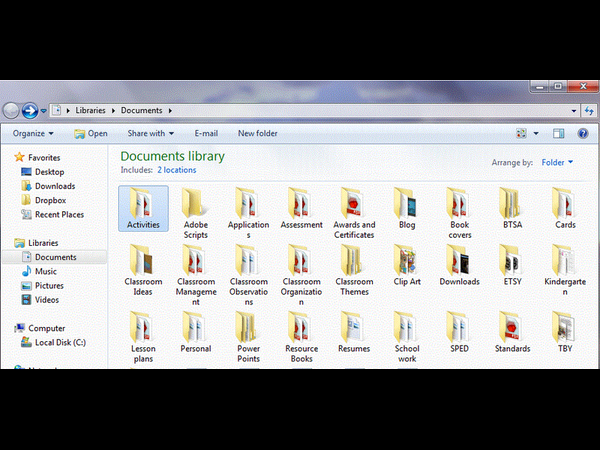Viewport: 600px width, 450px height.
Task: Click the Help question mark icon
Action: [582, 133]
